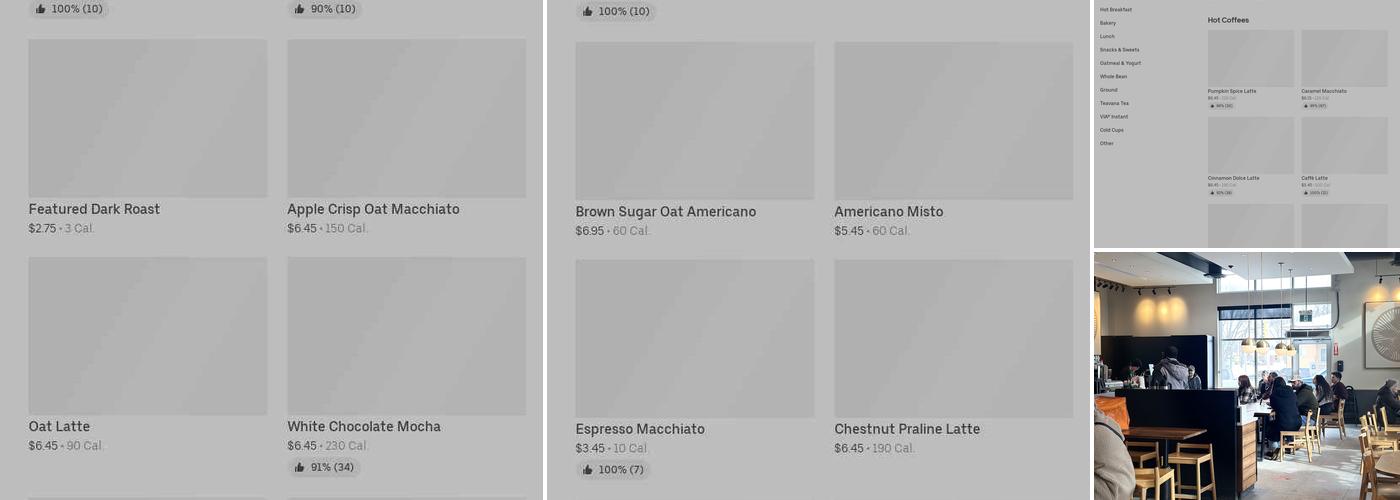Viewport: 1400px width, 500px height.
Task: Go to the Hot Breakfast category
Action: [1116, 9]
